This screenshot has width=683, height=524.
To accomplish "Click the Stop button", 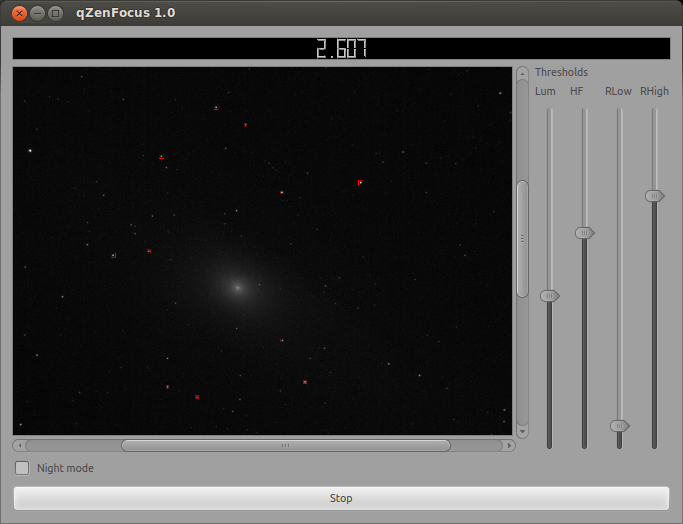I will (341, 498).
